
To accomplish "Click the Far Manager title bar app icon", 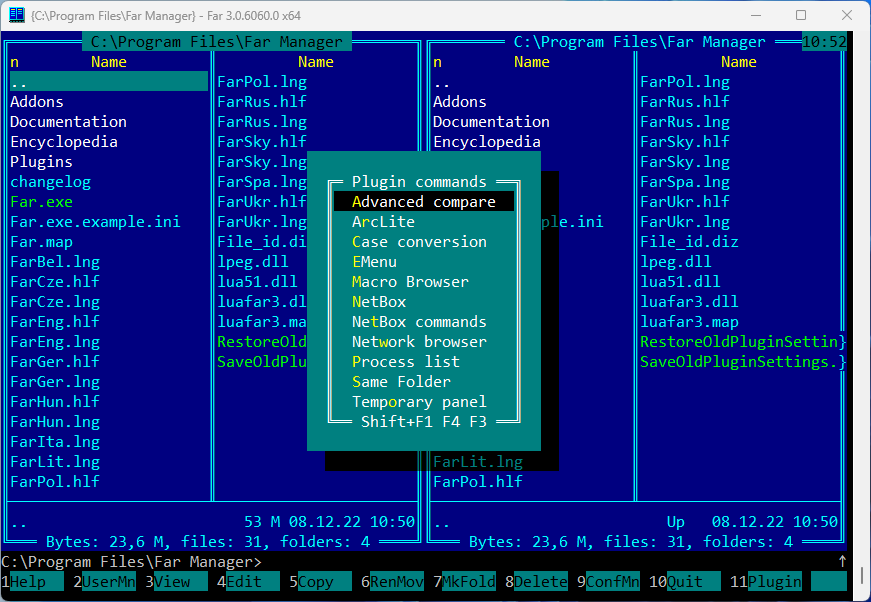I will pyautogui.click(x=17, y=15).
